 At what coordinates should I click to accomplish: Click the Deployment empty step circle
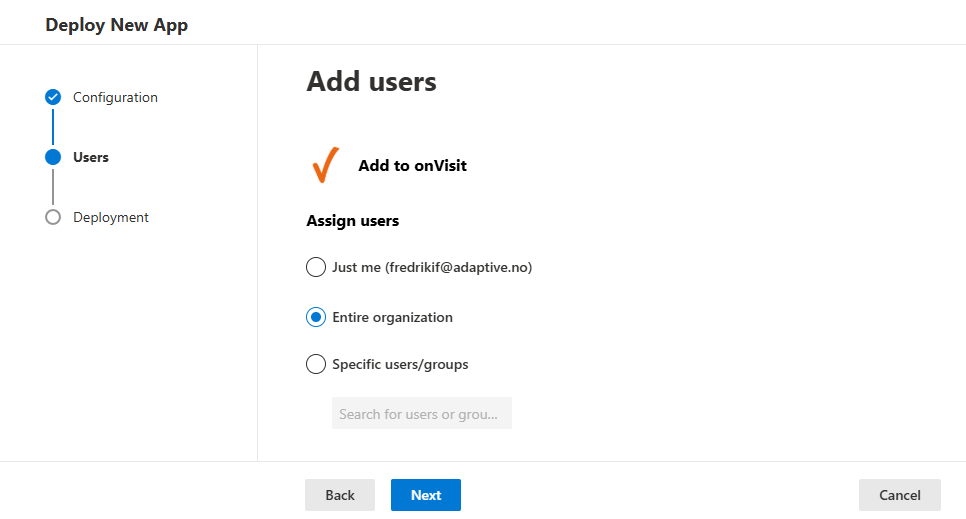pyautogui.click(x=53, y=217)
